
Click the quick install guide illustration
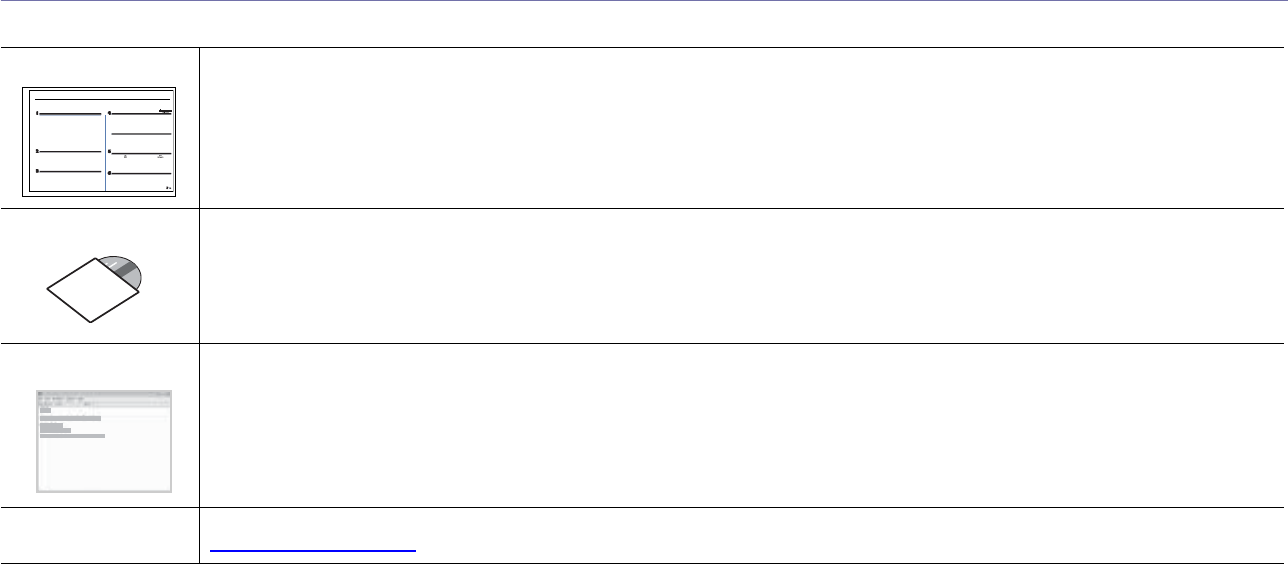[100, 141]
